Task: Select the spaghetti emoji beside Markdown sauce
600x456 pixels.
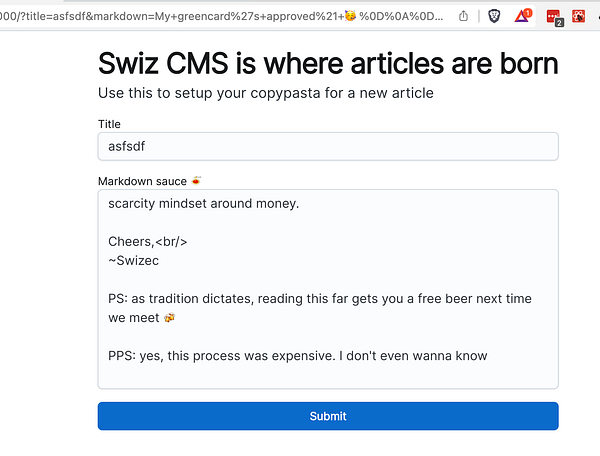Action: [196, 180]
